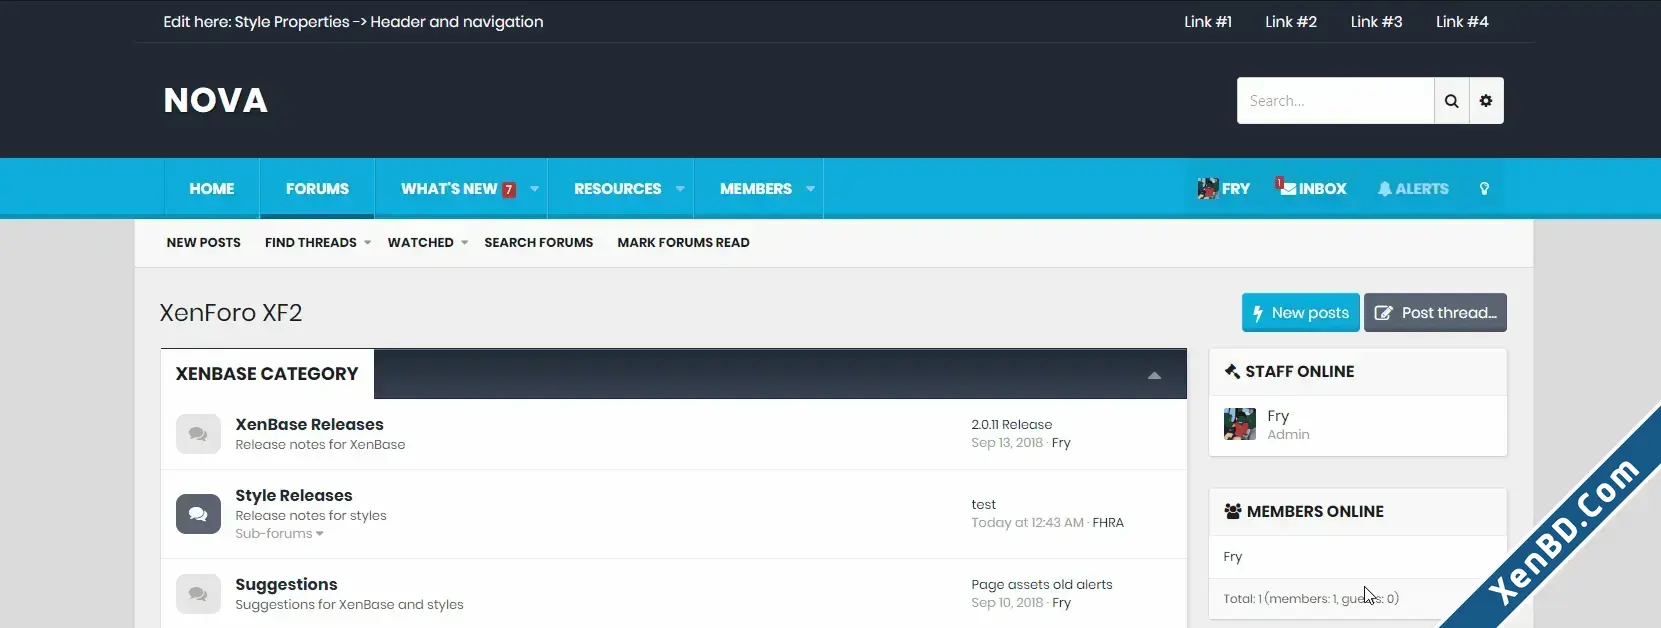This screenshot has height=628, width=1661.
Task: Click 'Admin' title under Fry
Action: tap(1288, 435)
